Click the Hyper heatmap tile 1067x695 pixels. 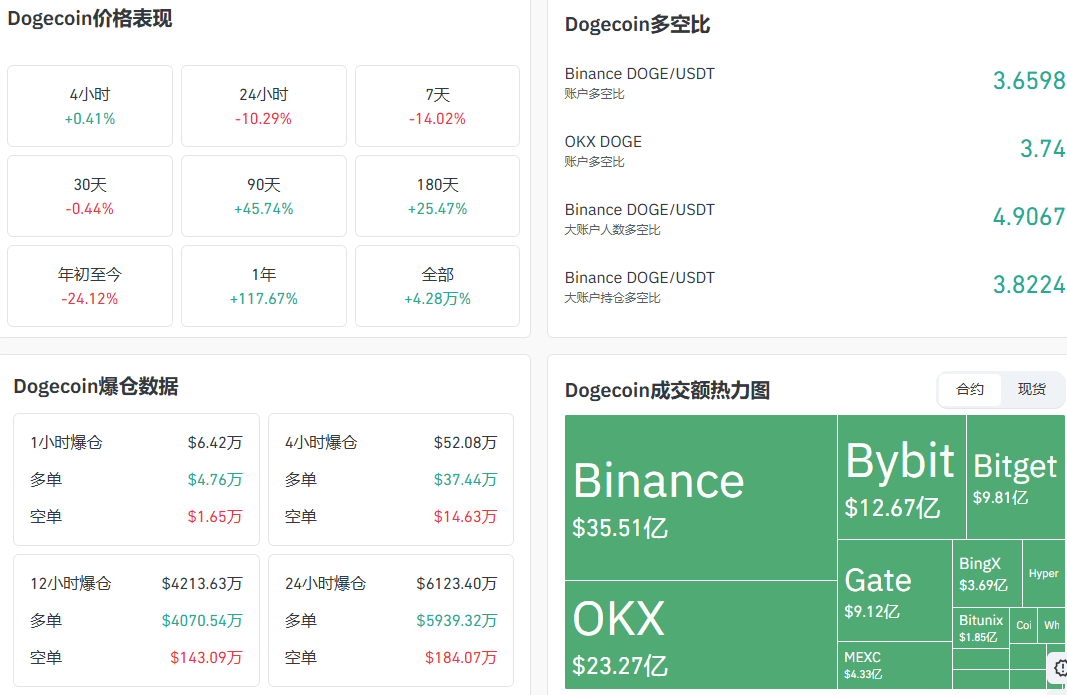(1044, 573)
